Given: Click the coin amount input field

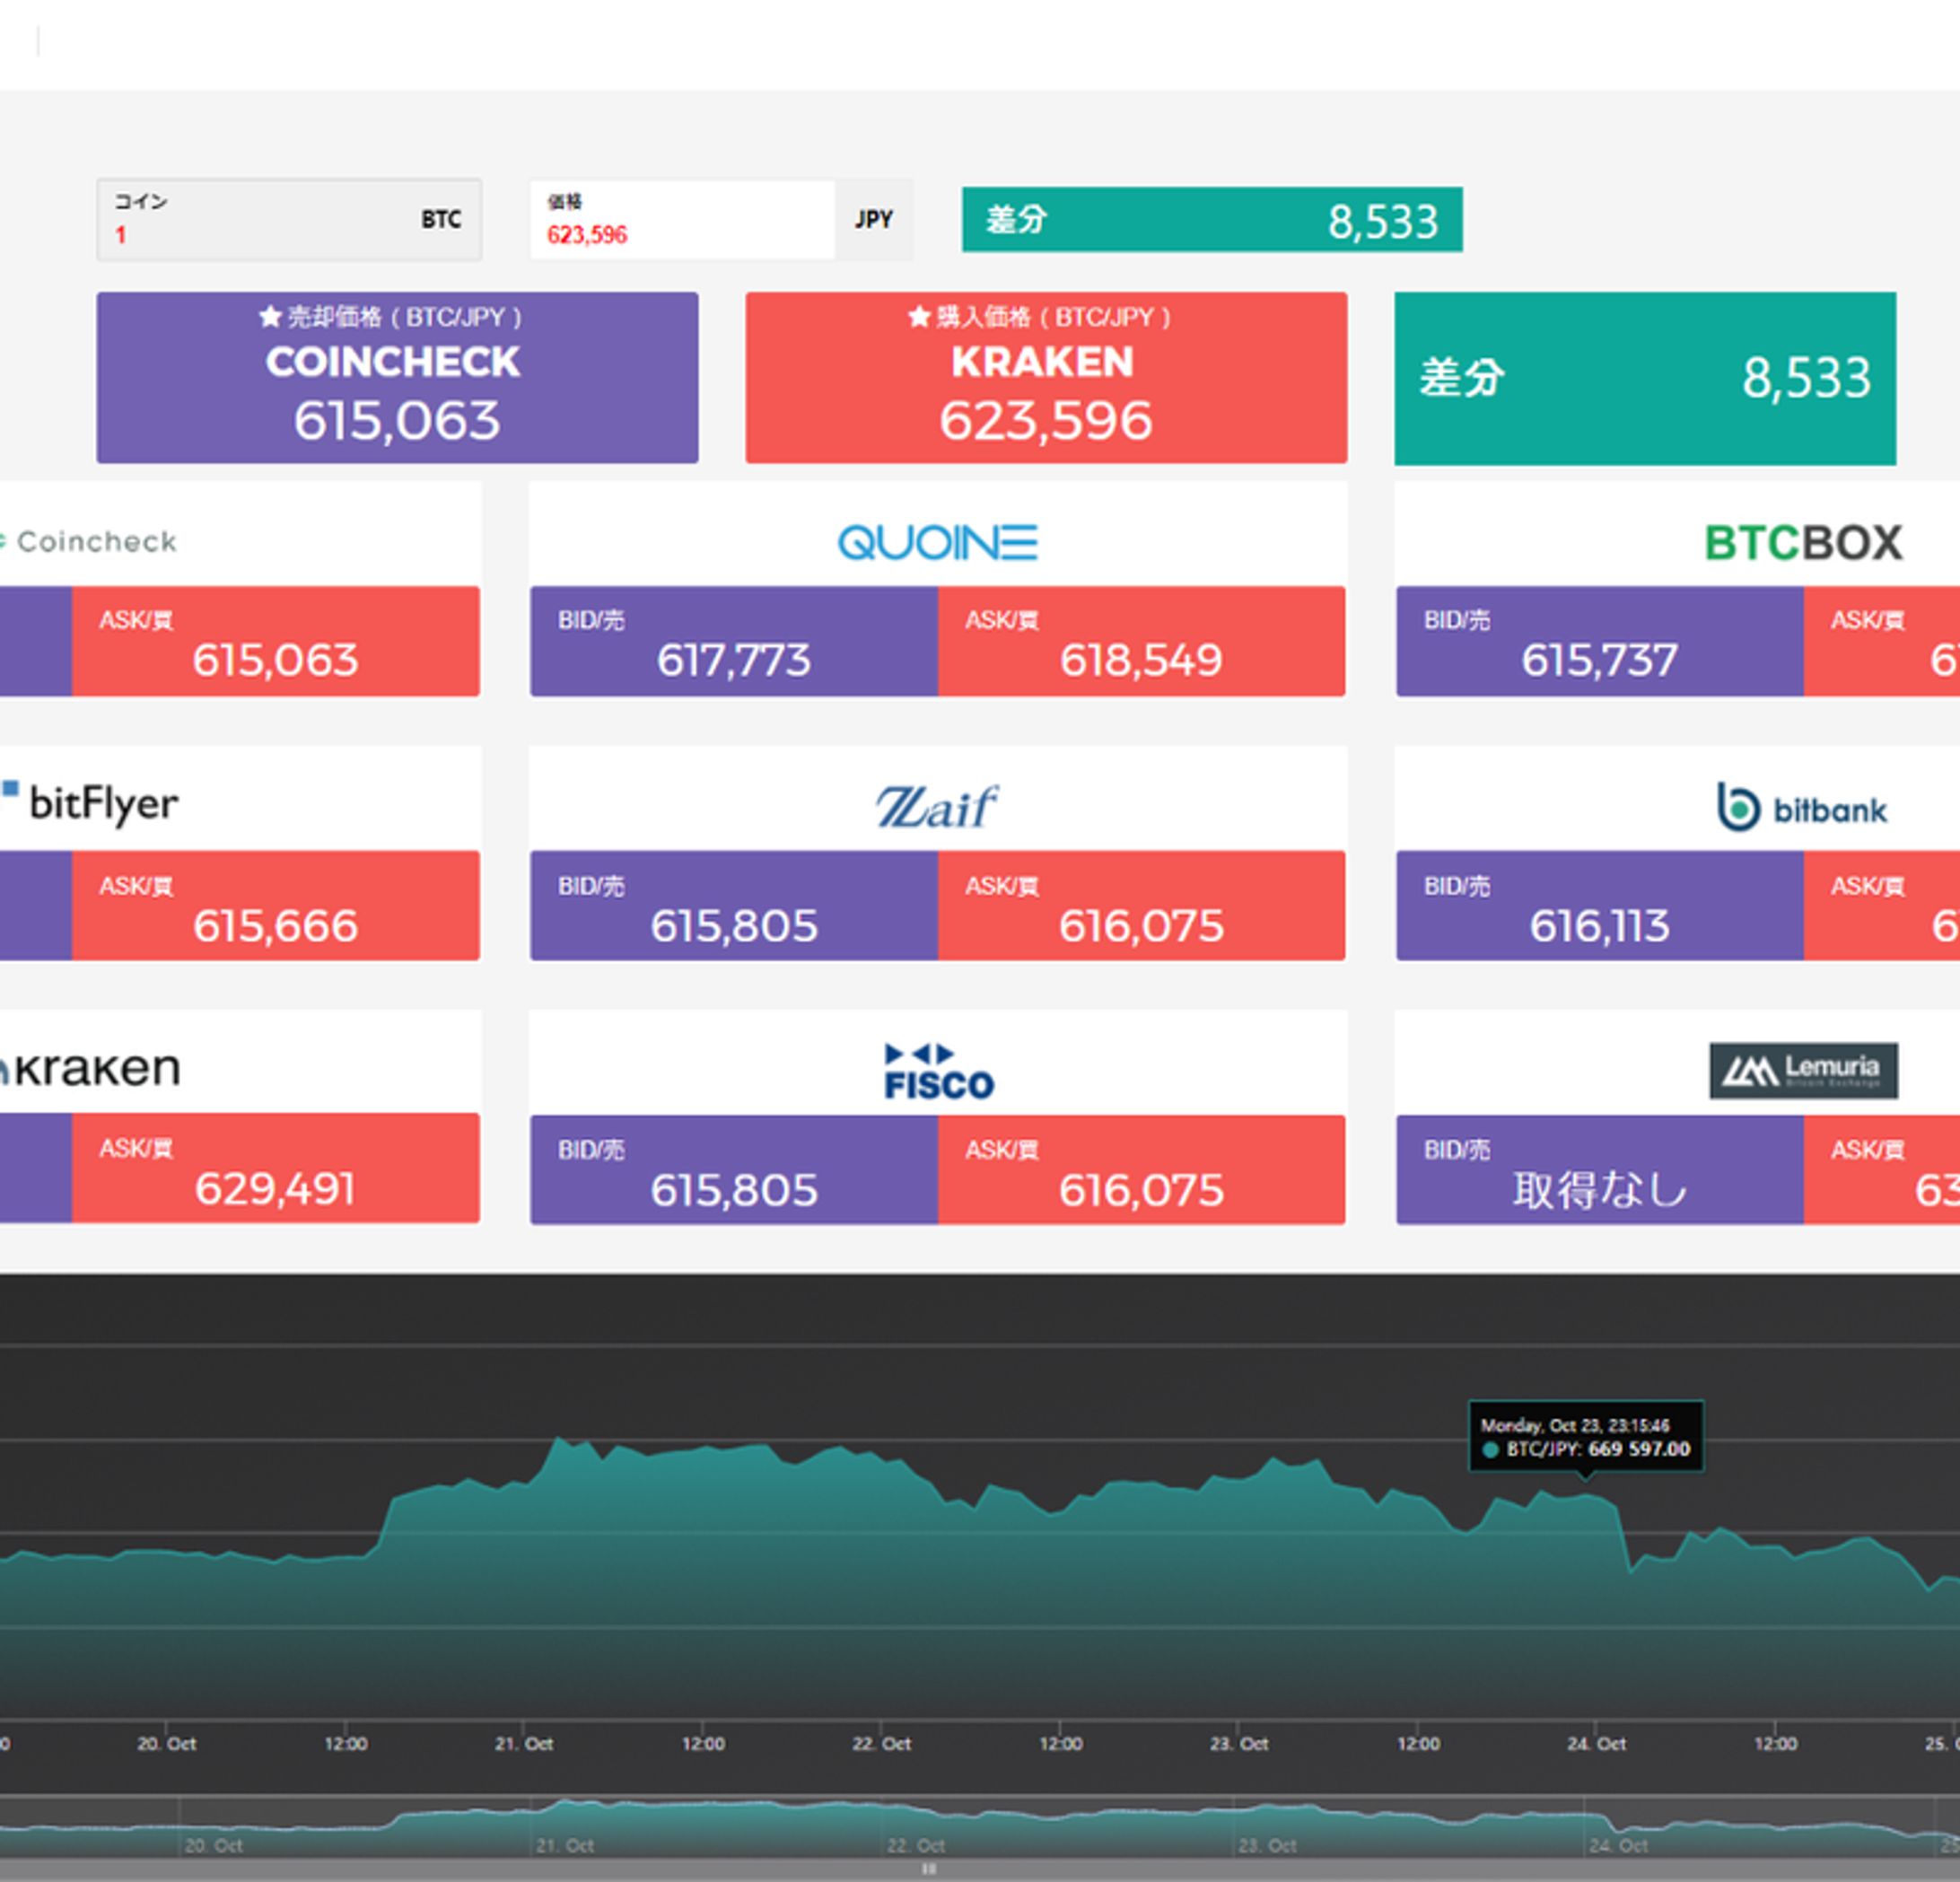Looking at the screenshot, I should pos(289,219).
